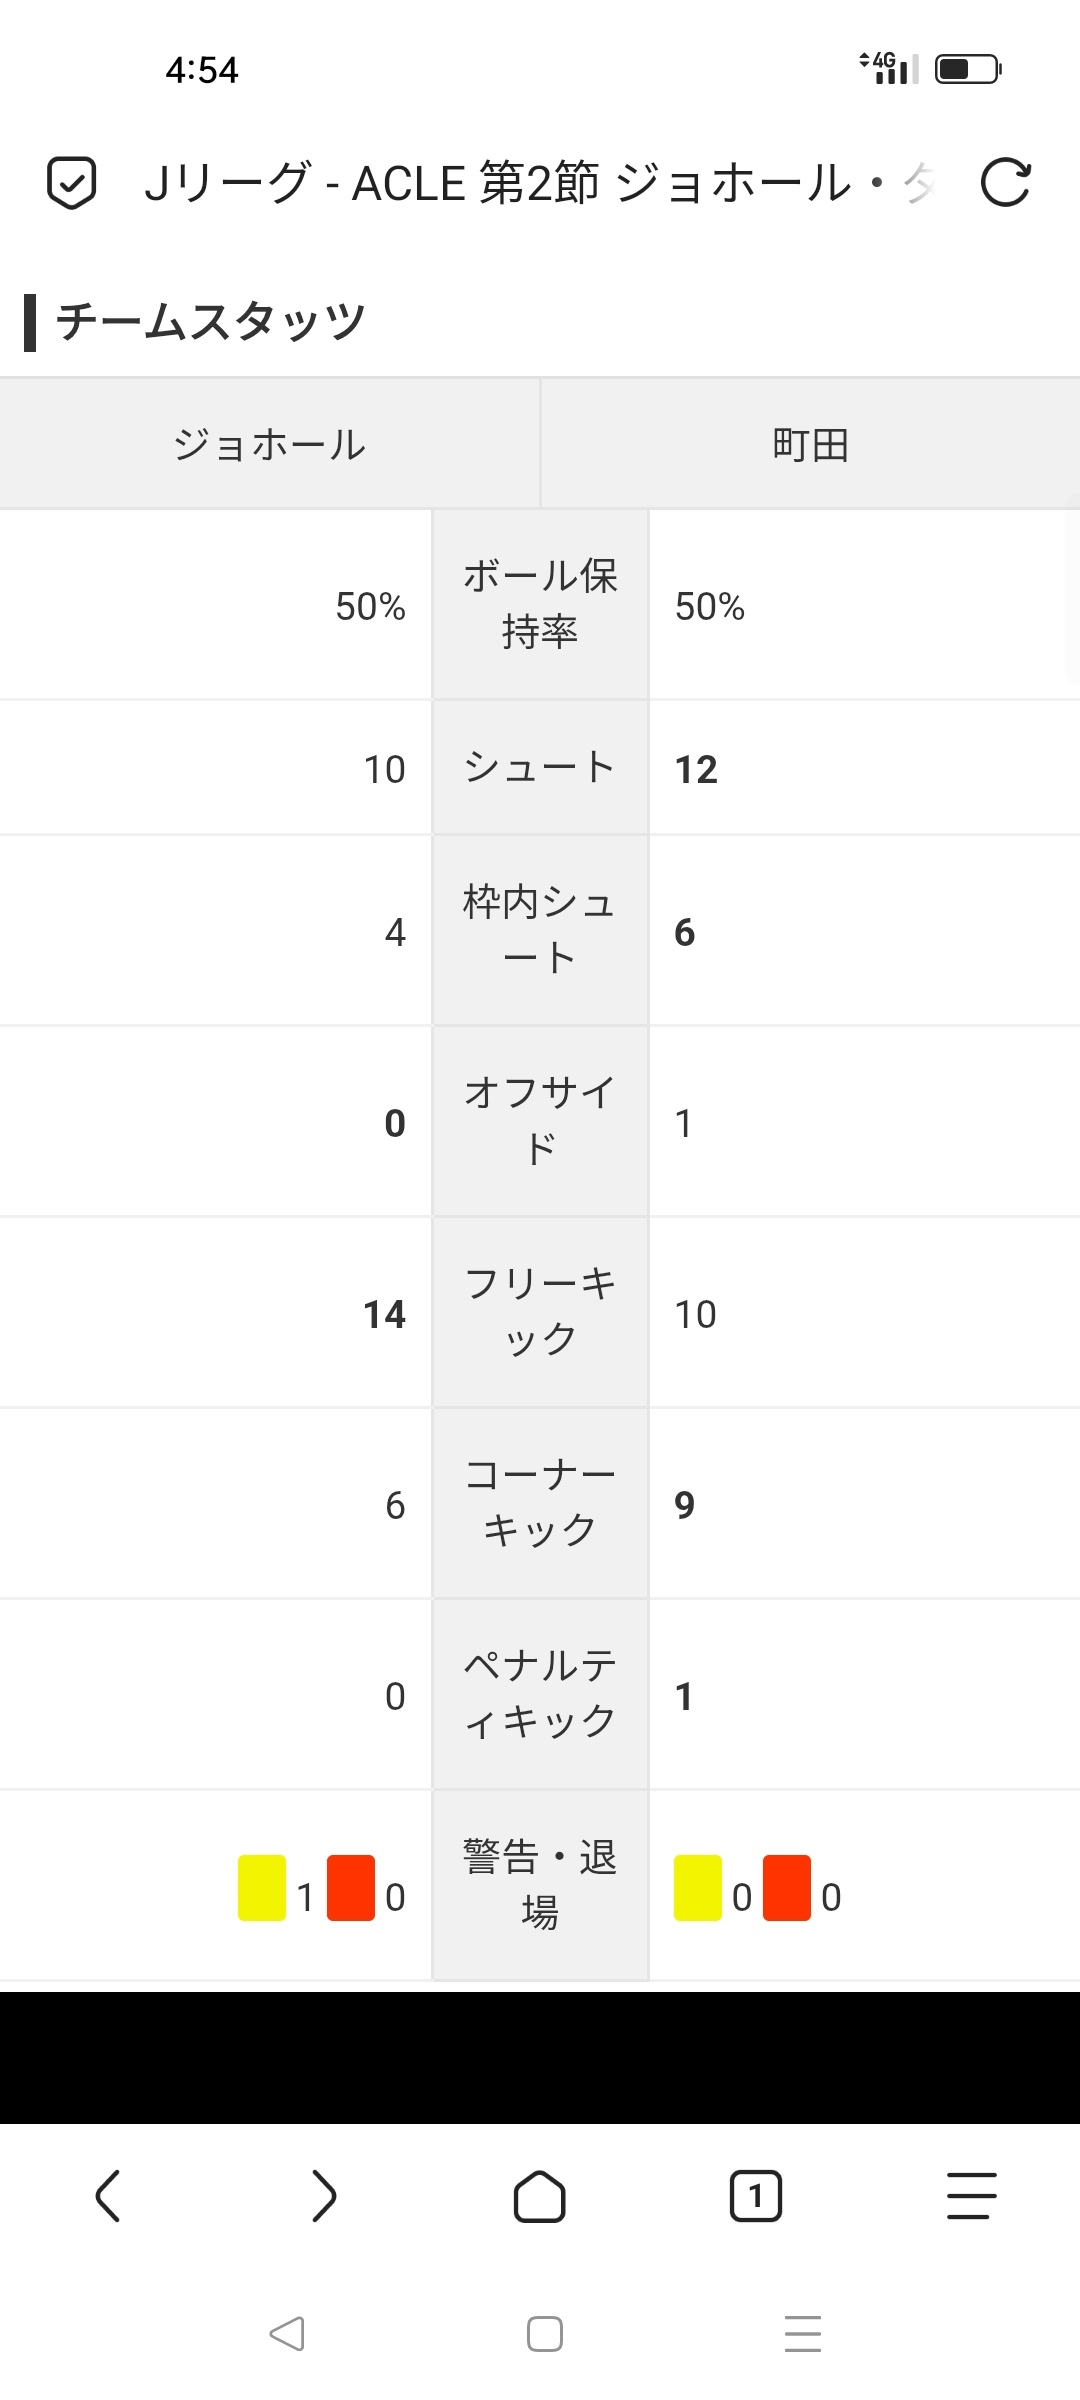Select the 町田 team header
Viewport: 1080px width, 2400px height.
pos(810,444)
